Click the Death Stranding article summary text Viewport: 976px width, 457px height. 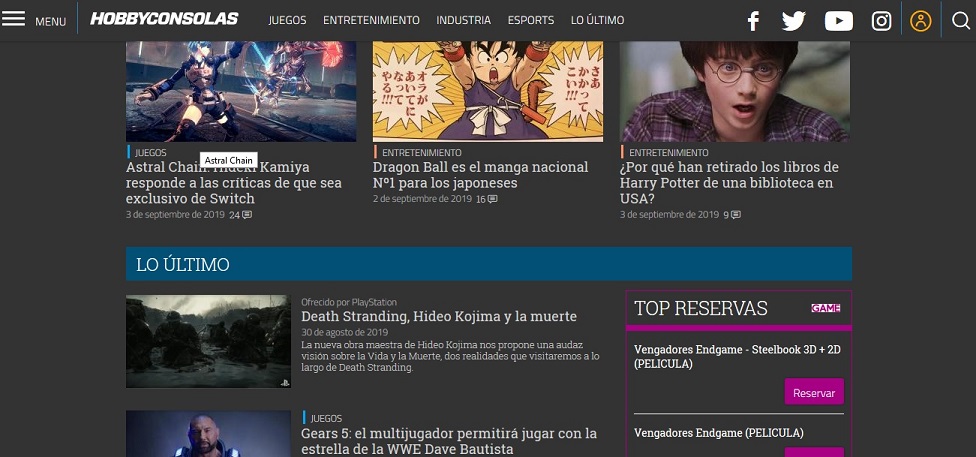tap(450, 356)
